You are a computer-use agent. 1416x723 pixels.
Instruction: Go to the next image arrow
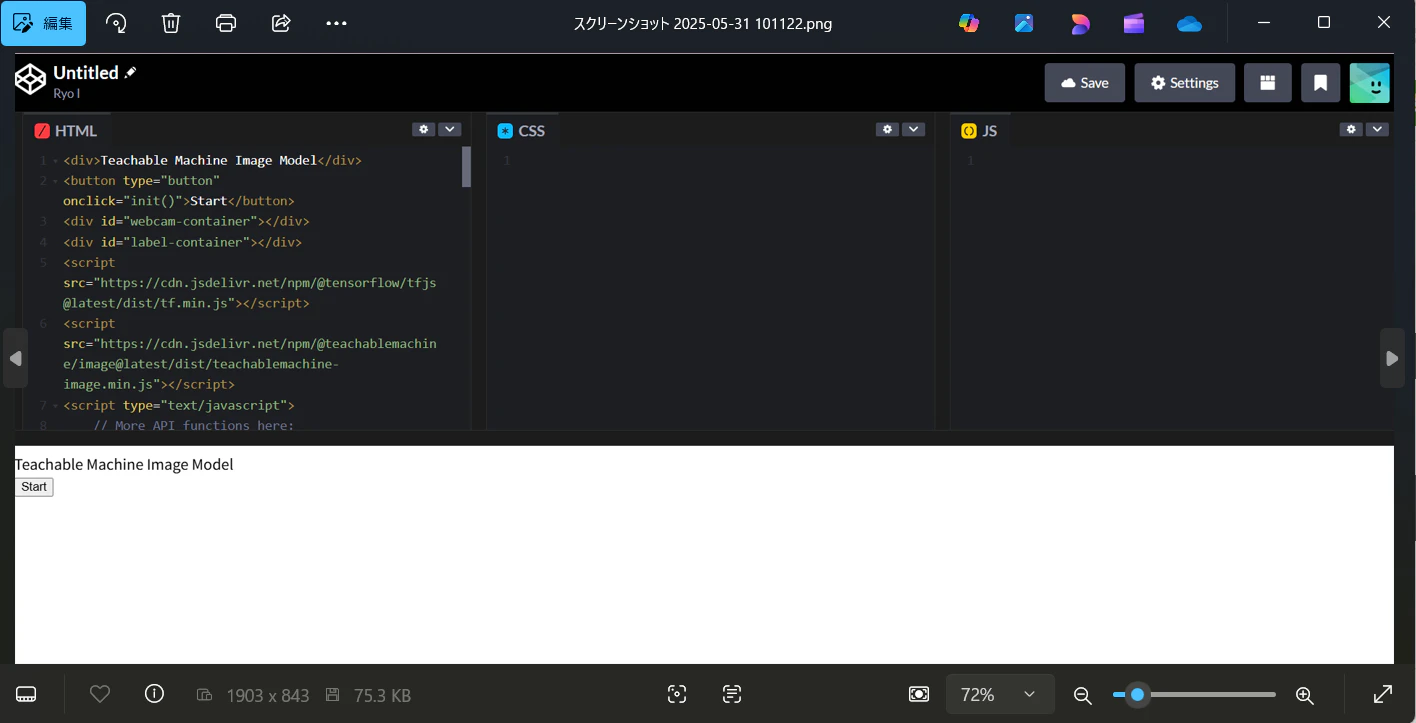(x=1392, y=358)
